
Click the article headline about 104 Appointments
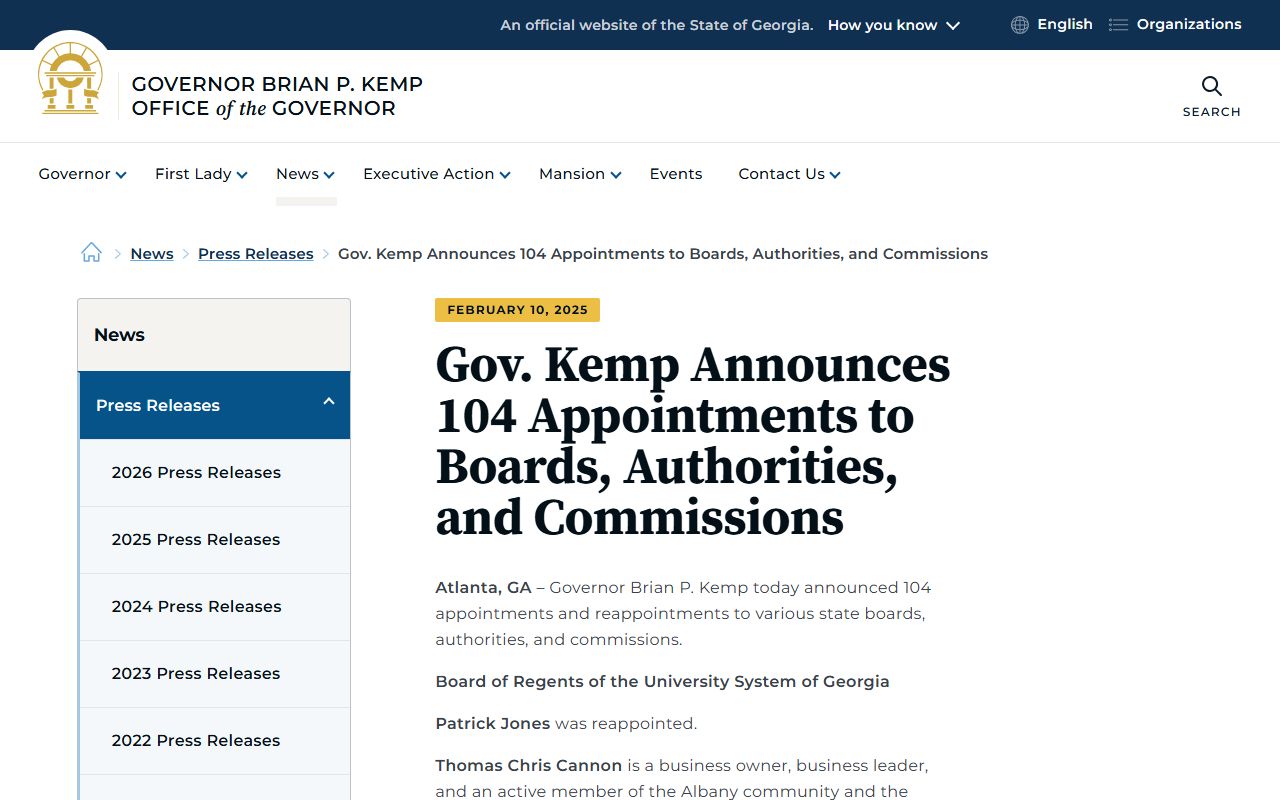(692, 441)
